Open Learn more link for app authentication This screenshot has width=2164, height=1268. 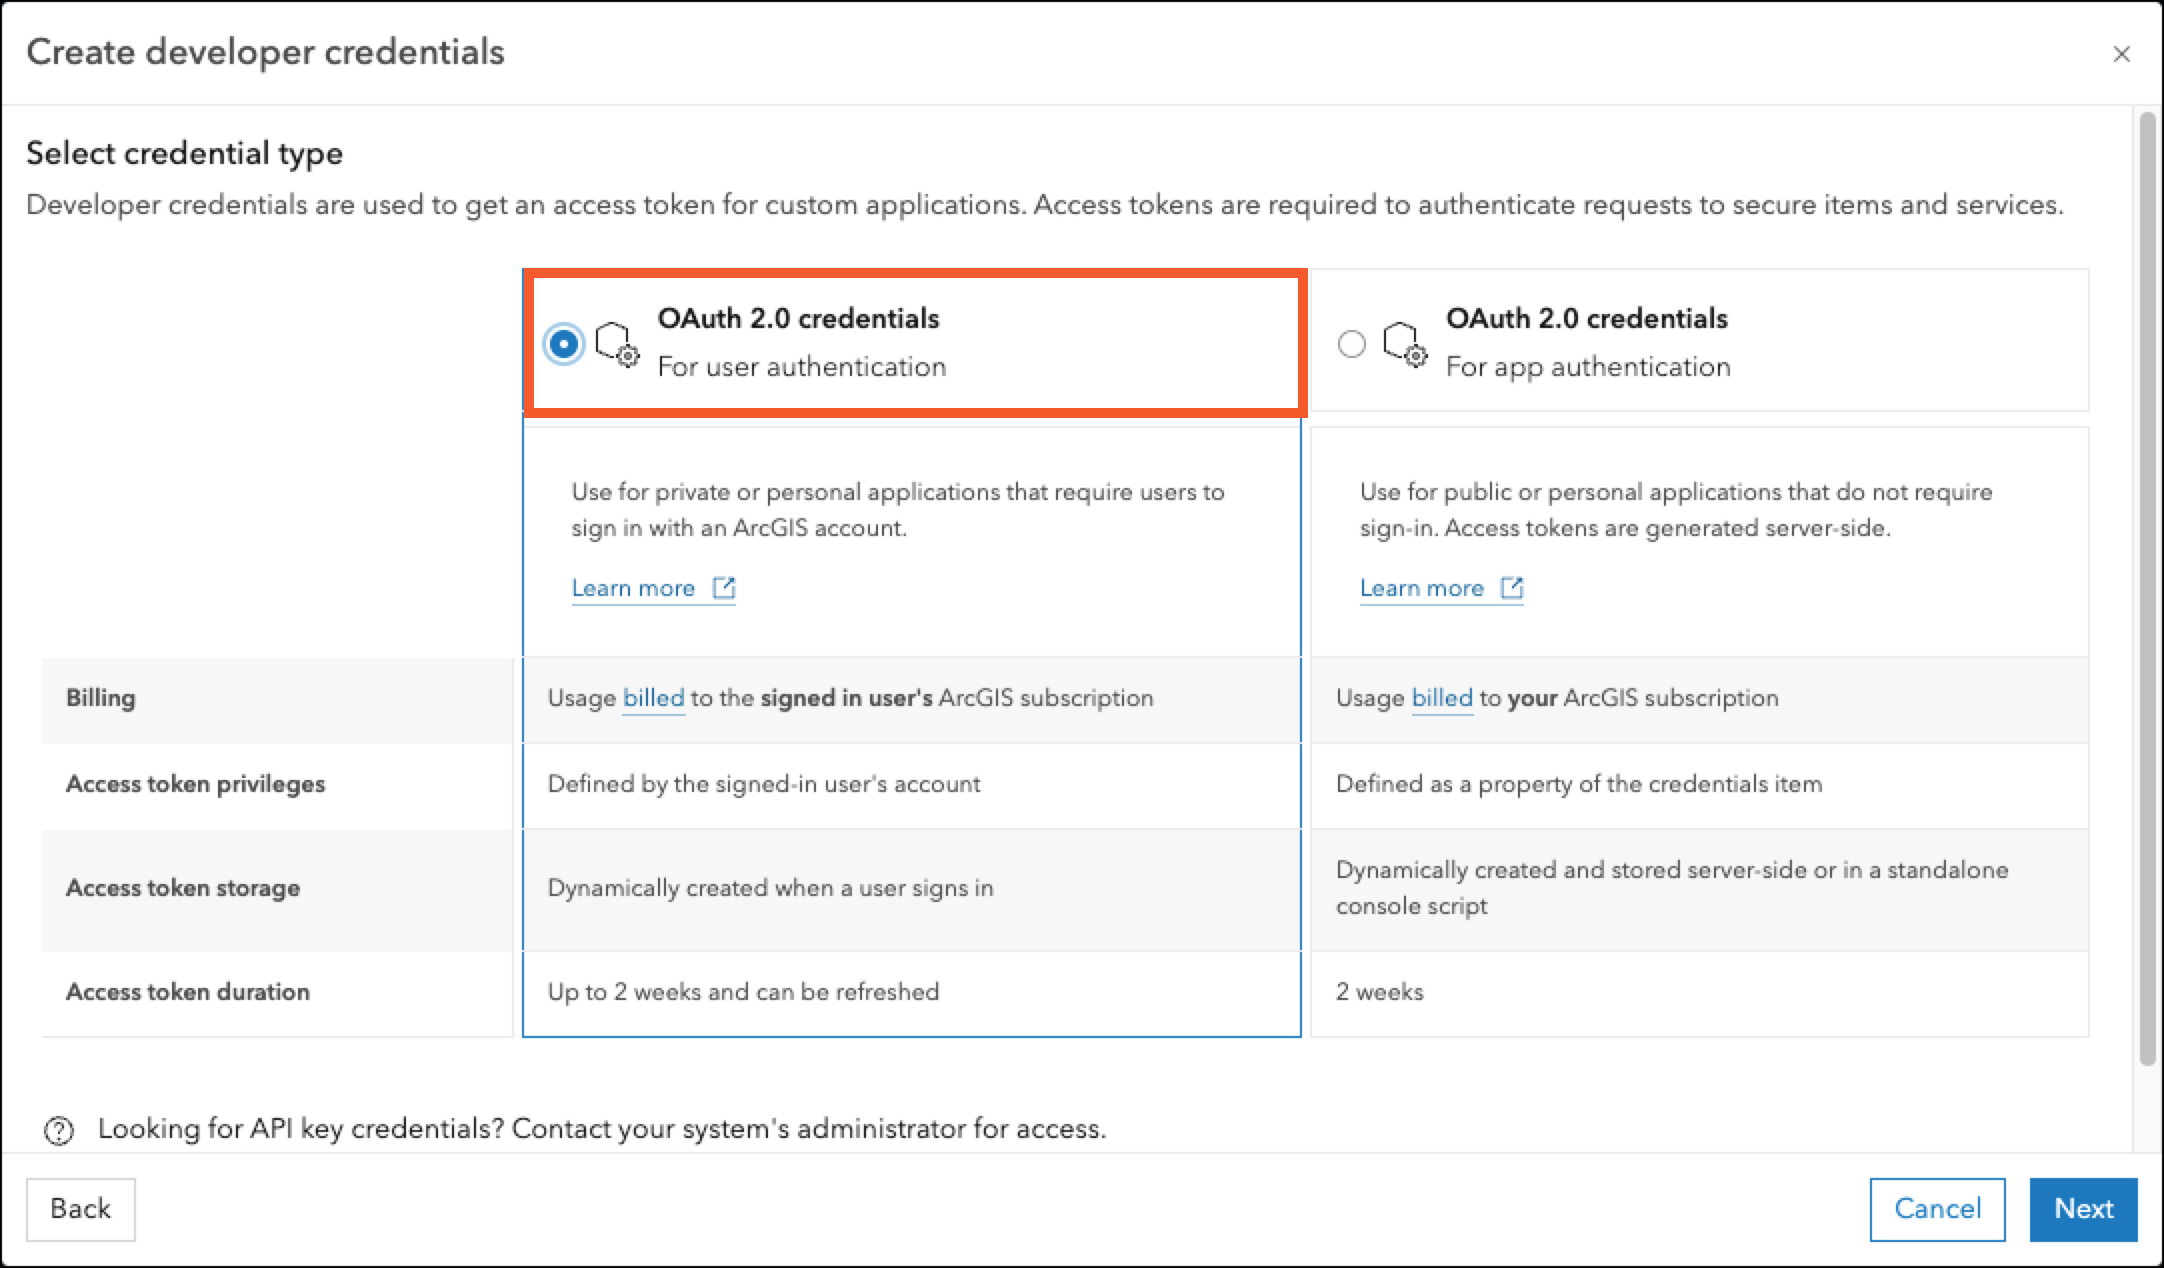tap(1421, 588)
